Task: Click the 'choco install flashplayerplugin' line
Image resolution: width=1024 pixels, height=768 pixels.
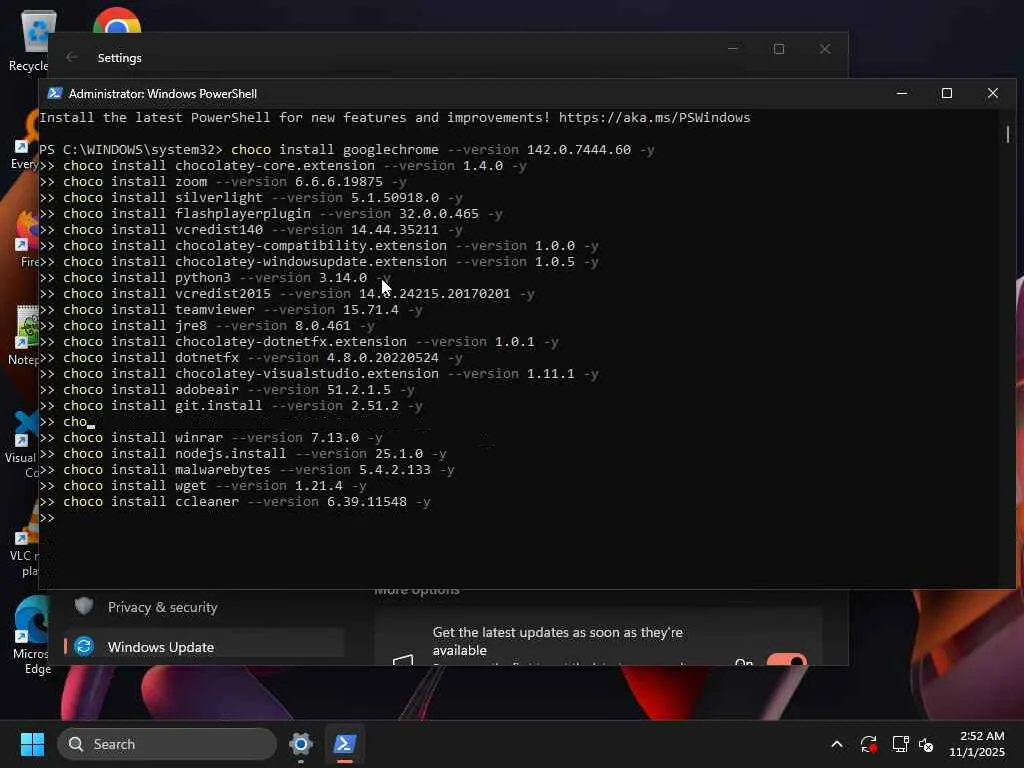Action: click(x=283, y=214)
